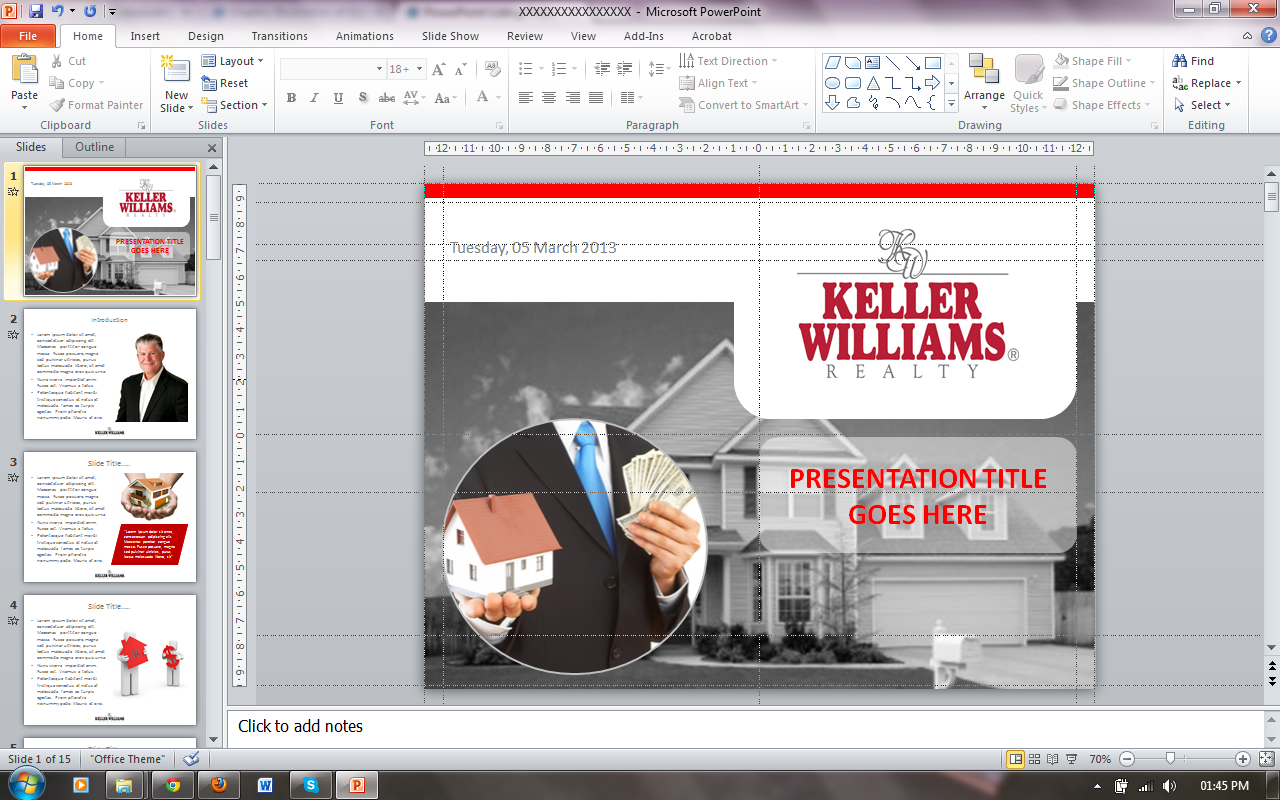Set Align Text Right
Viewport: 1280px width, 800px height.
[x=573, y=98]
